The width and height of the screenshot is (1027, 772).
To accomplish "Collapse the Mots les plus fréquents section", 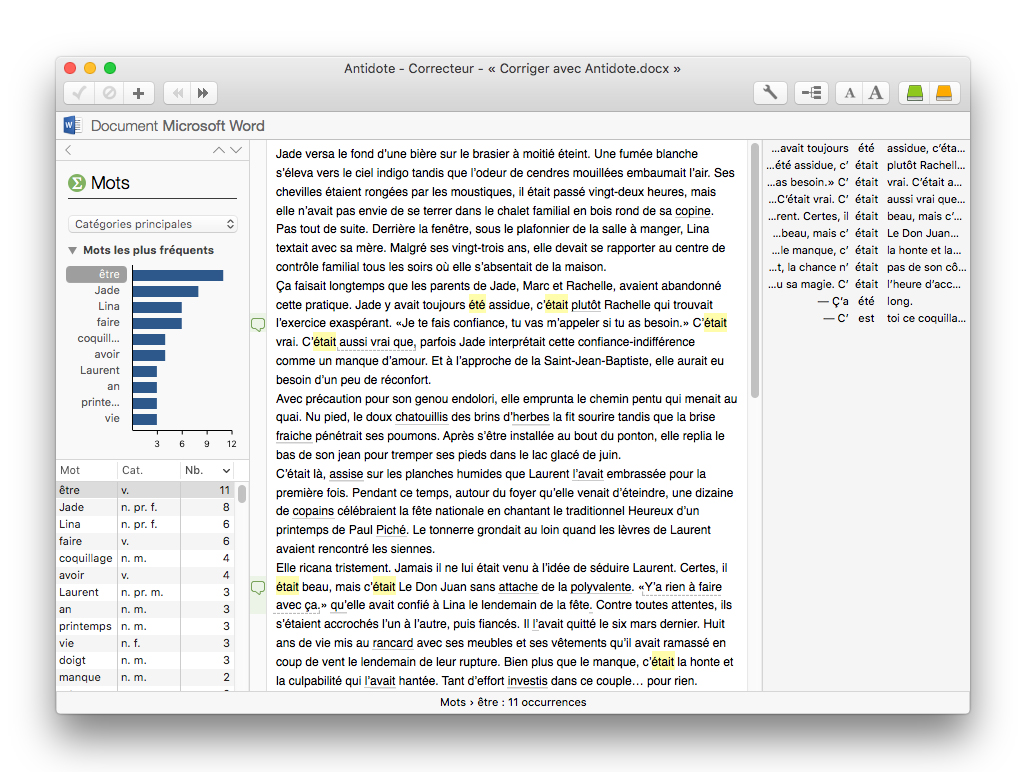I will click(73, 251).
